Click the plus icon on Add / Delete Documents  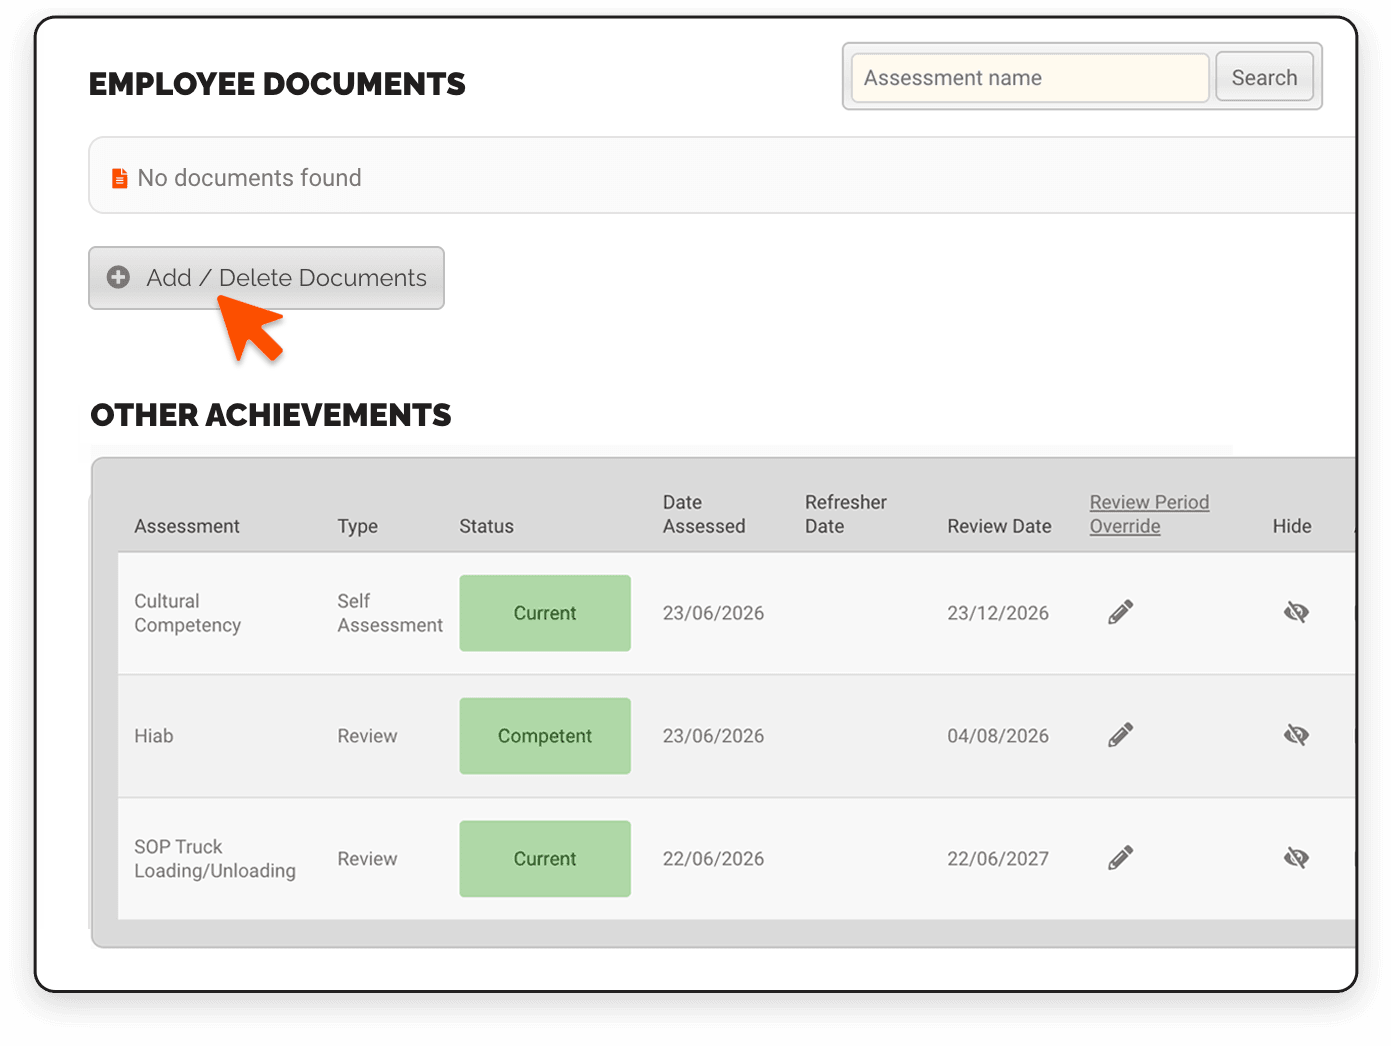click(x=119, y=277)
